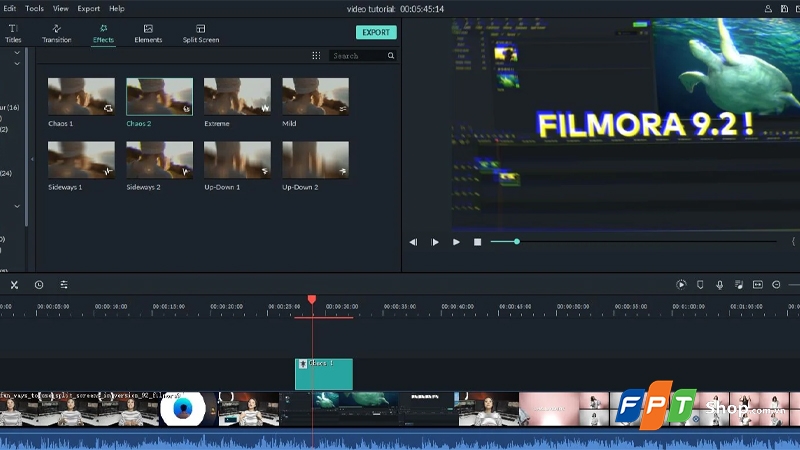Select the Up-Down 1 effect thumbnail

pos(237,160)
